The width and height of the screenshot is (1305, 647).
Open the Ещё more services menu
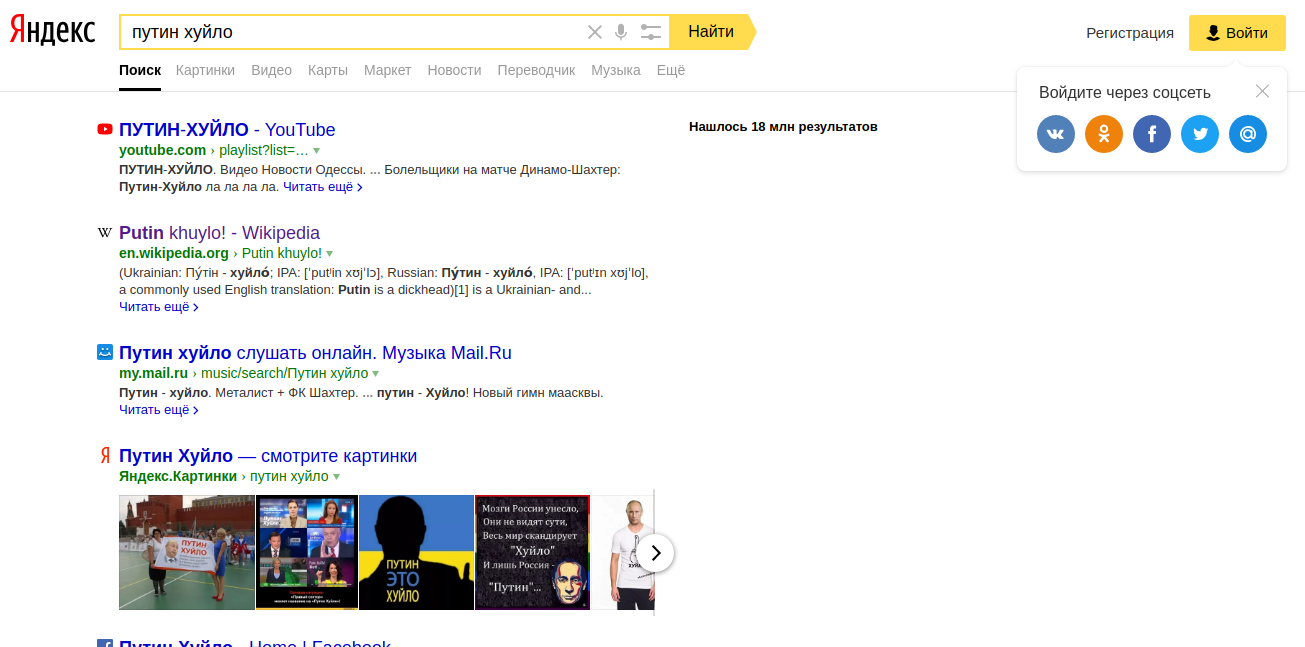coord(671,70)
